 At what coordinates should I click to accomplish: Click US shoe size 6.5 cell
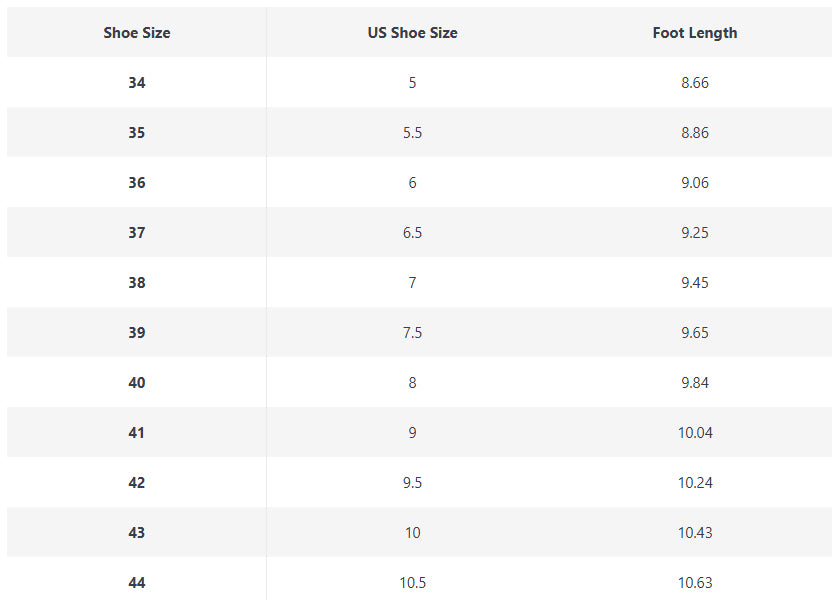click(412, 233)
